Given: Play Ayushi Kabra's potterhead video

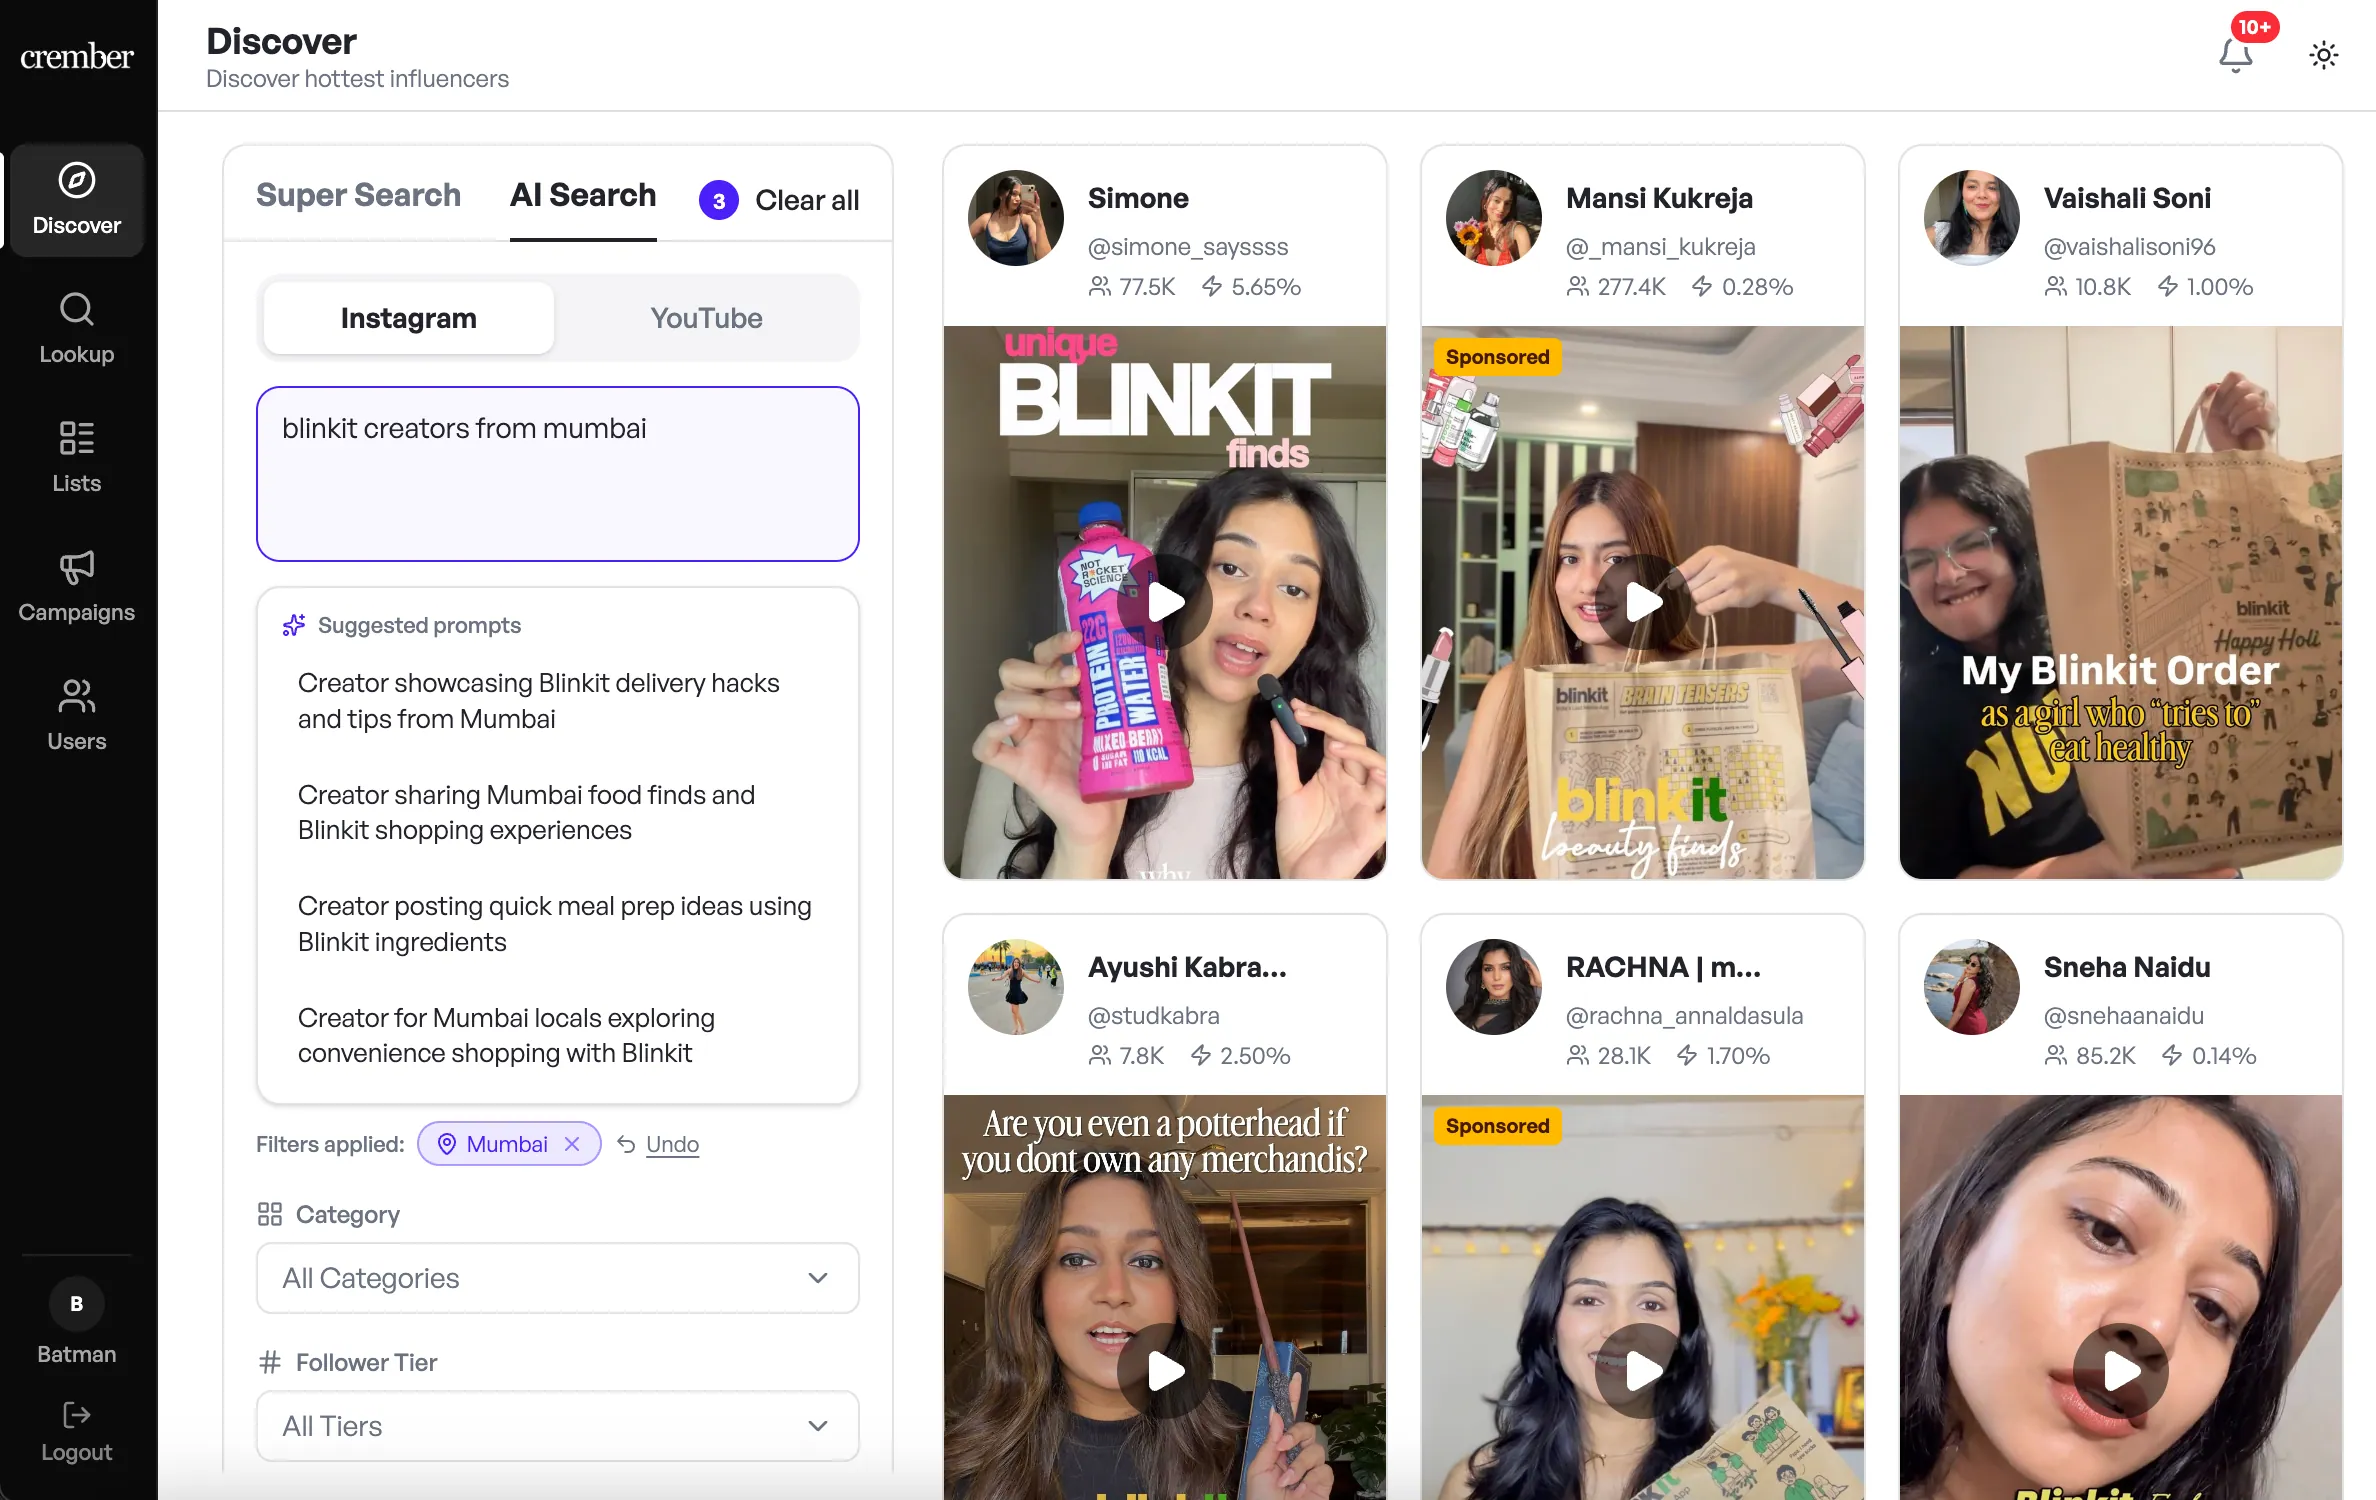Looking at the screenshot, I should pos(1165,1371).
